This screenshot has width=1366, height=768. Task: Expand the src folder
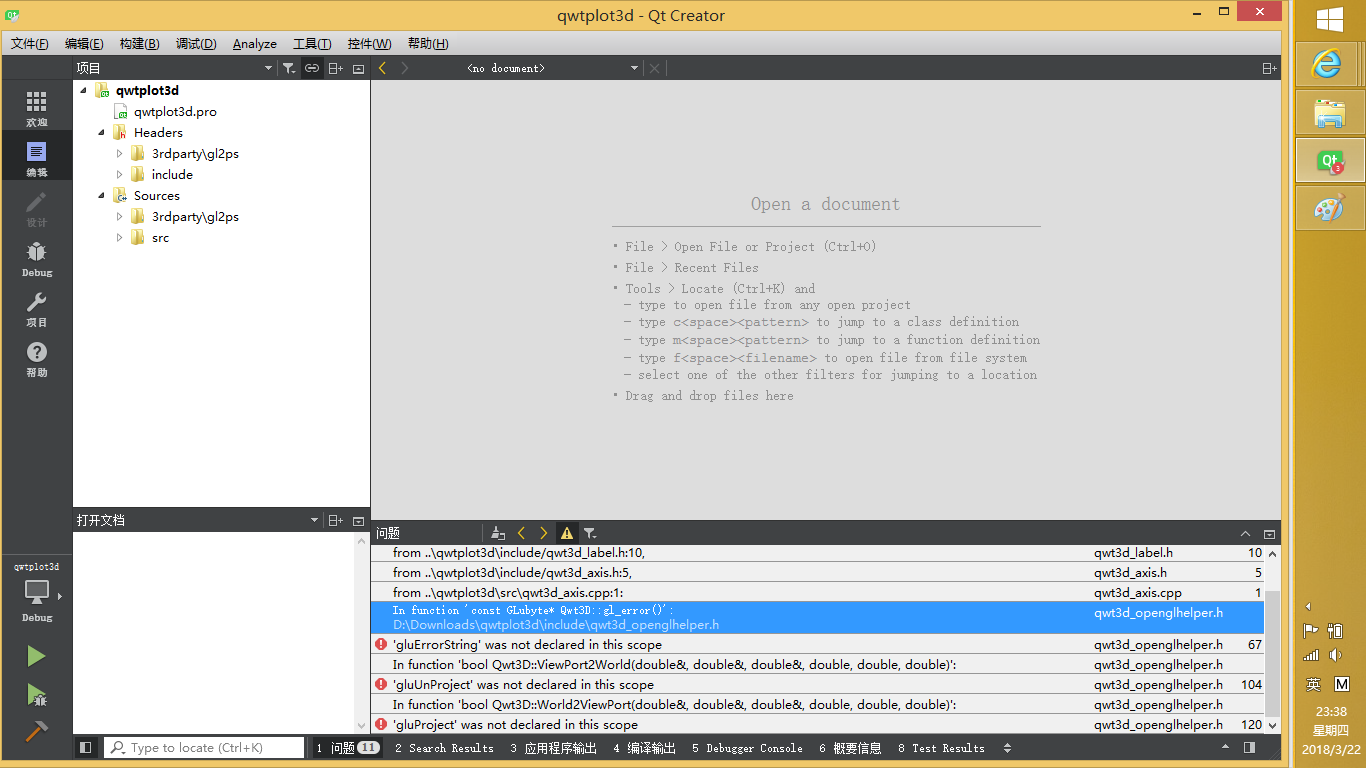[x=119, y=238]
